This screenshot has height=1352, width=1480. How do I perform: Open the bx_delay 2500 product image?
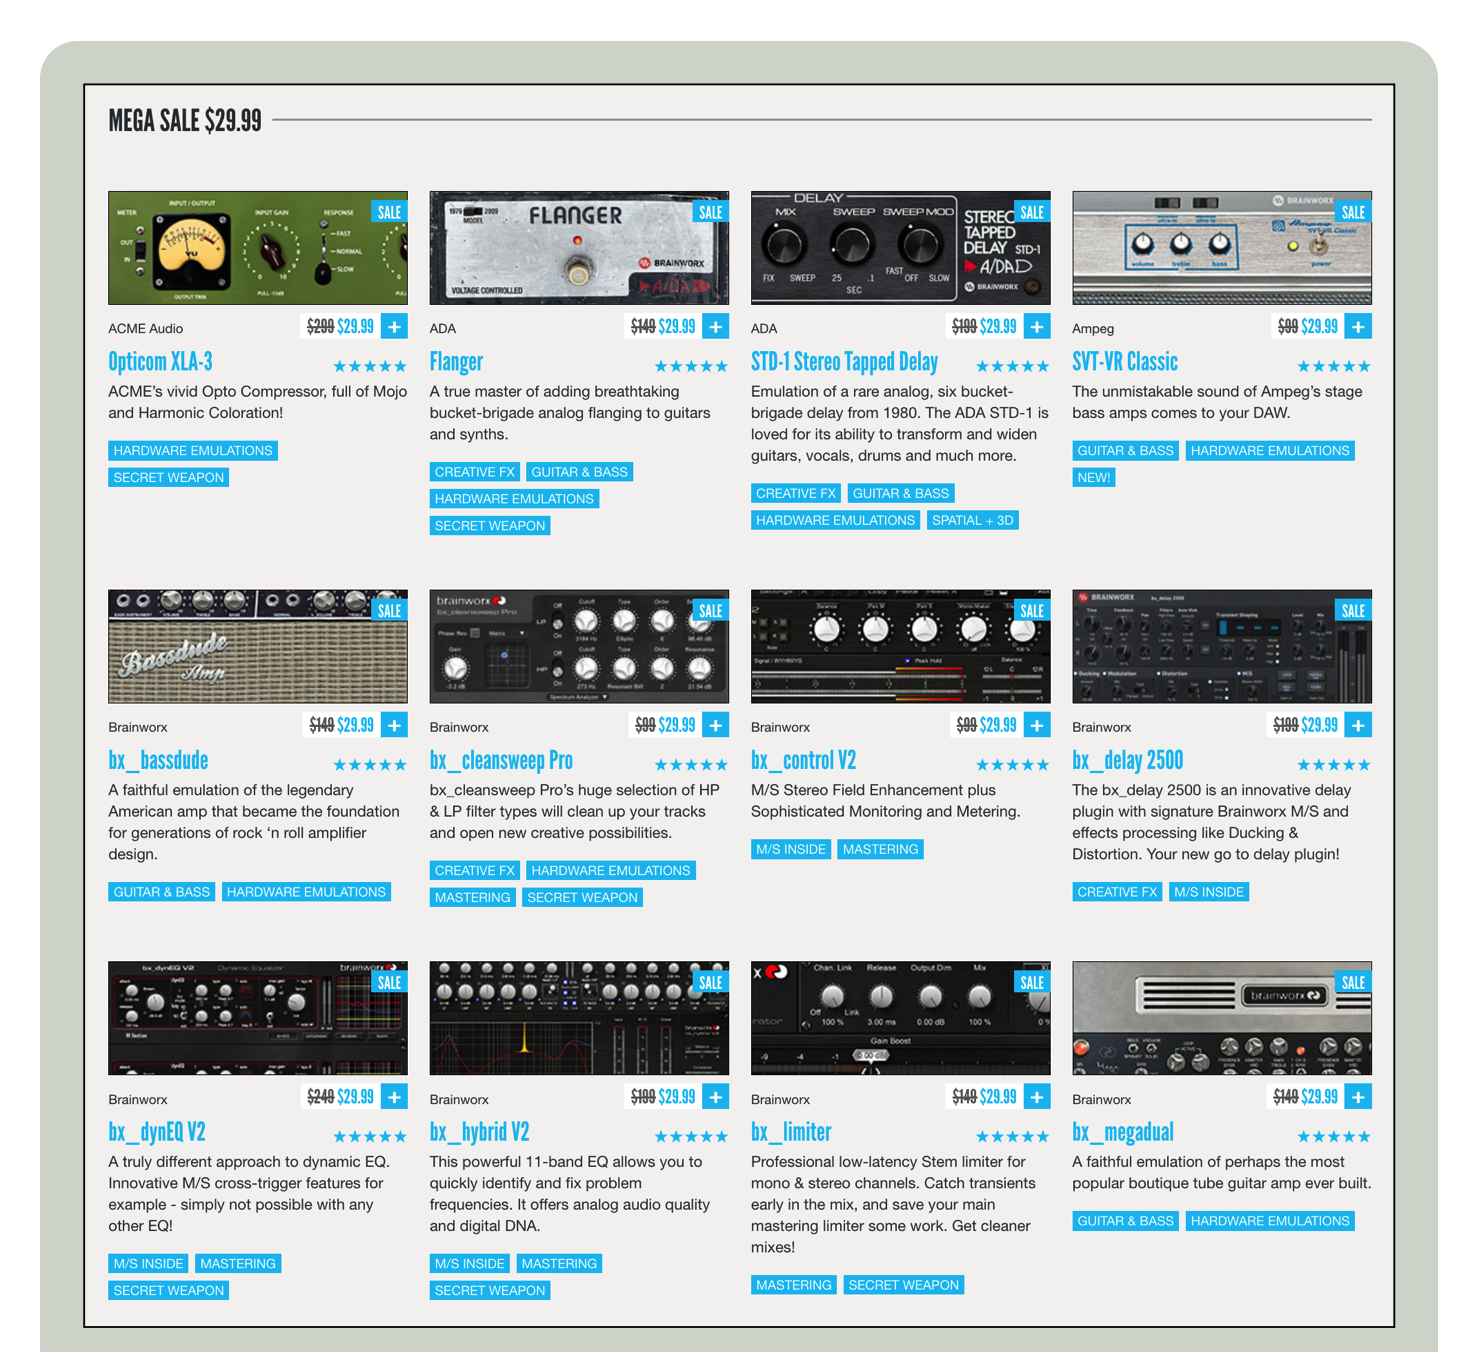tap(1222, 647)
